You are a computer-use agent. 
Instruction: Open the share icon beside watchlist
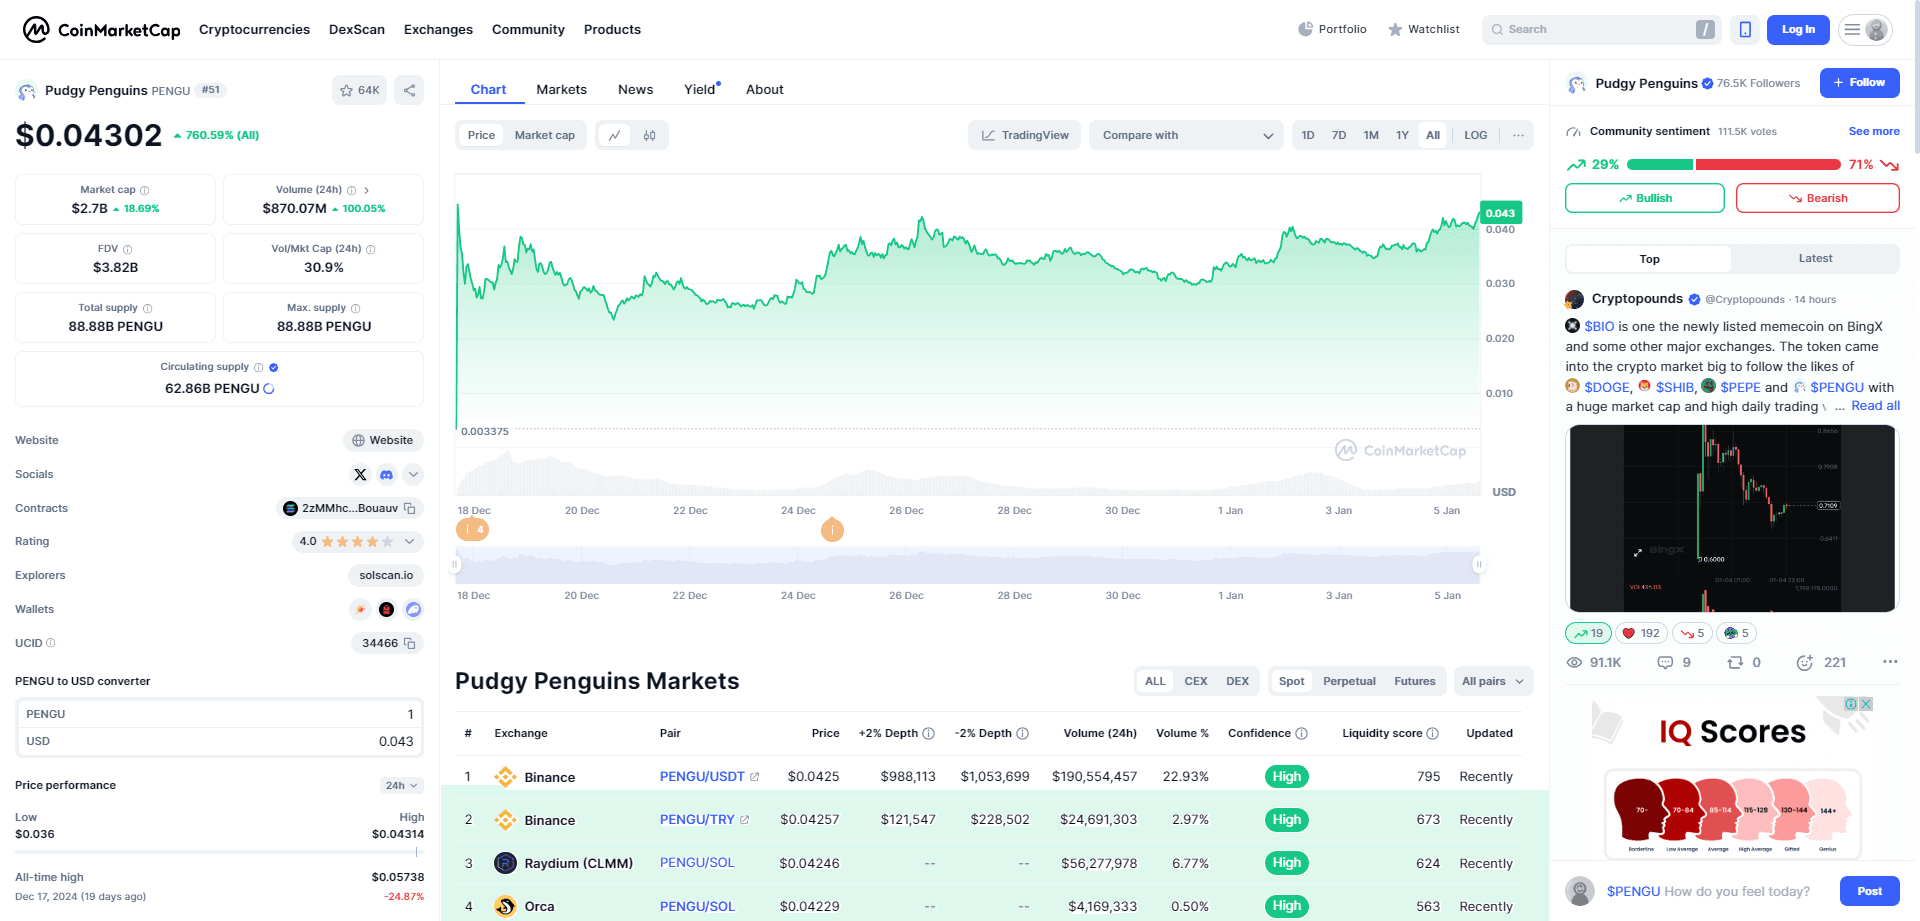(x=409, y=90)
